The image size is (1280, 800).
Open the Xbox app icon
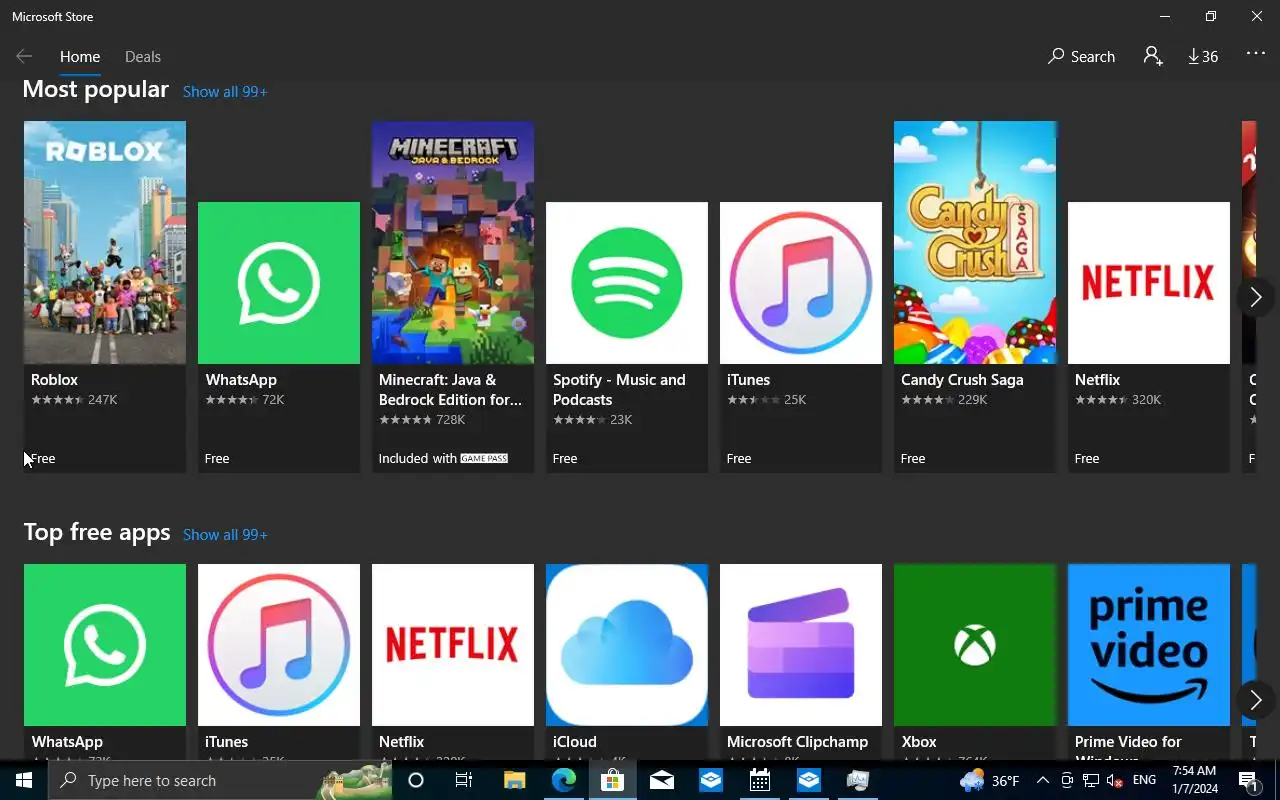click(x=975, y=645)
